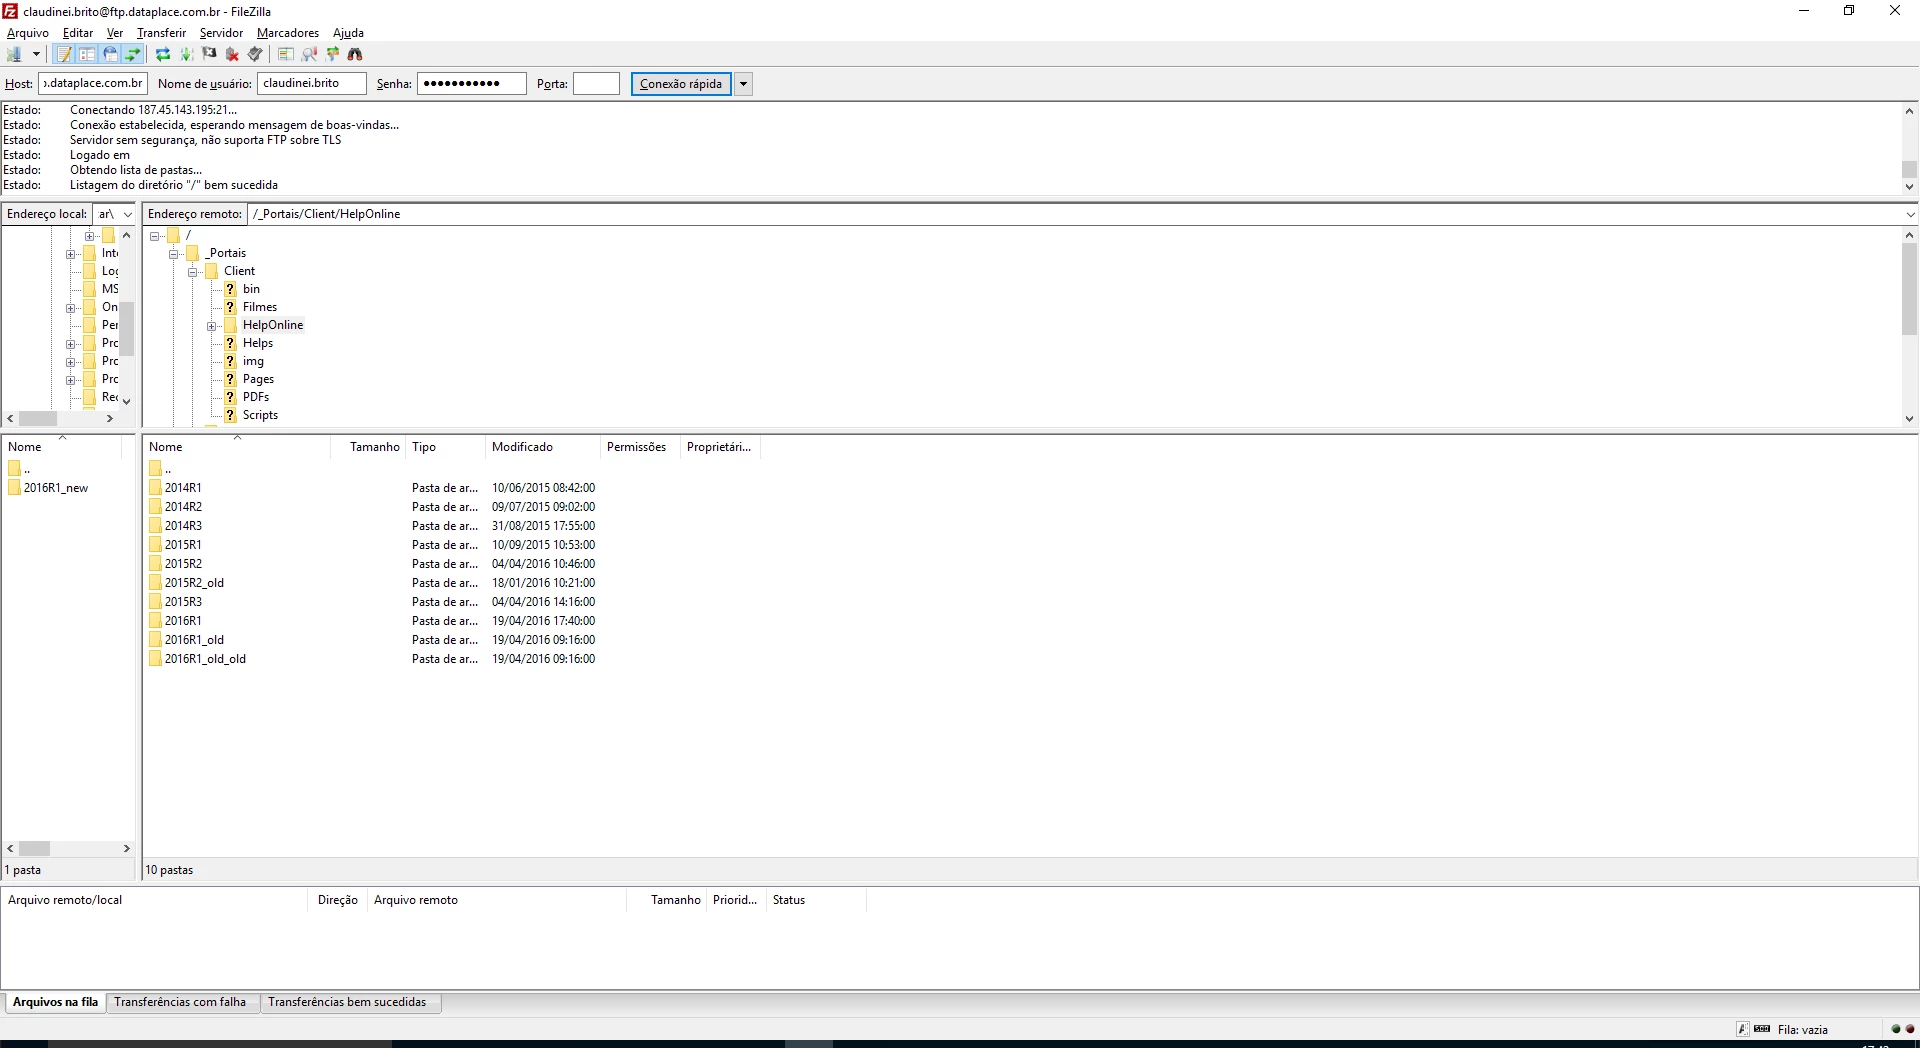Select the 2015R2_old remote folder

tap(194, 583)
